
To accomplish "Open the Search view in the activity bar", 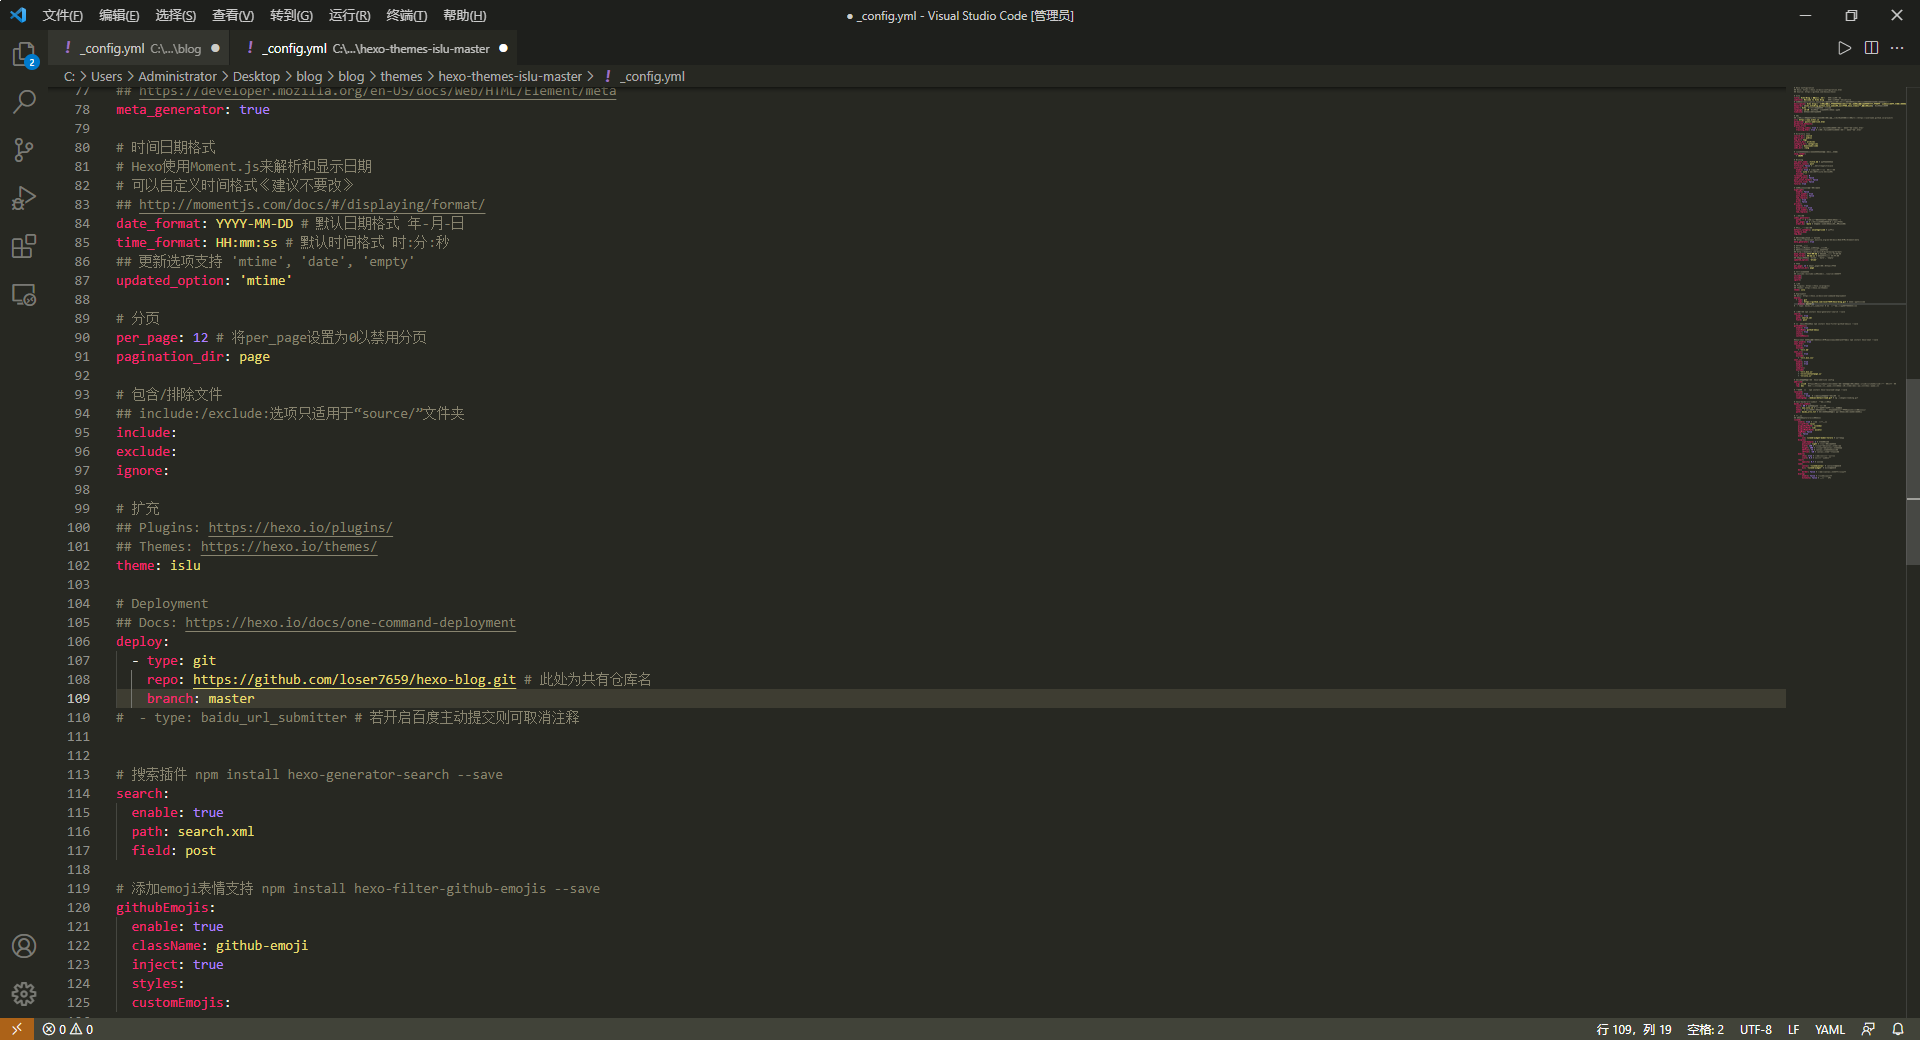I will coord(24,101).
